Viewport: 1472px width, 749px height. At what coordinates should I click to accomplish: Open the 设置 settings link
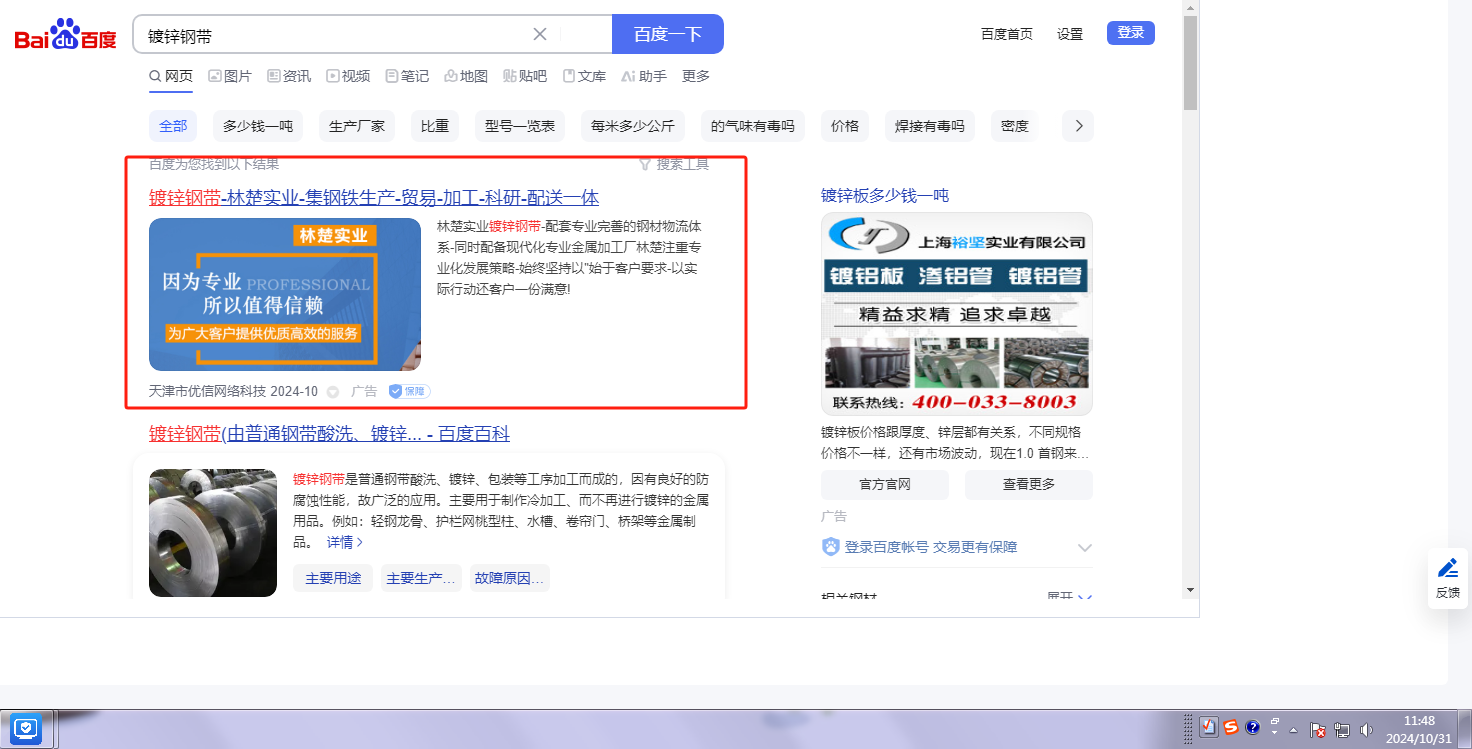tap(1070, 34)
